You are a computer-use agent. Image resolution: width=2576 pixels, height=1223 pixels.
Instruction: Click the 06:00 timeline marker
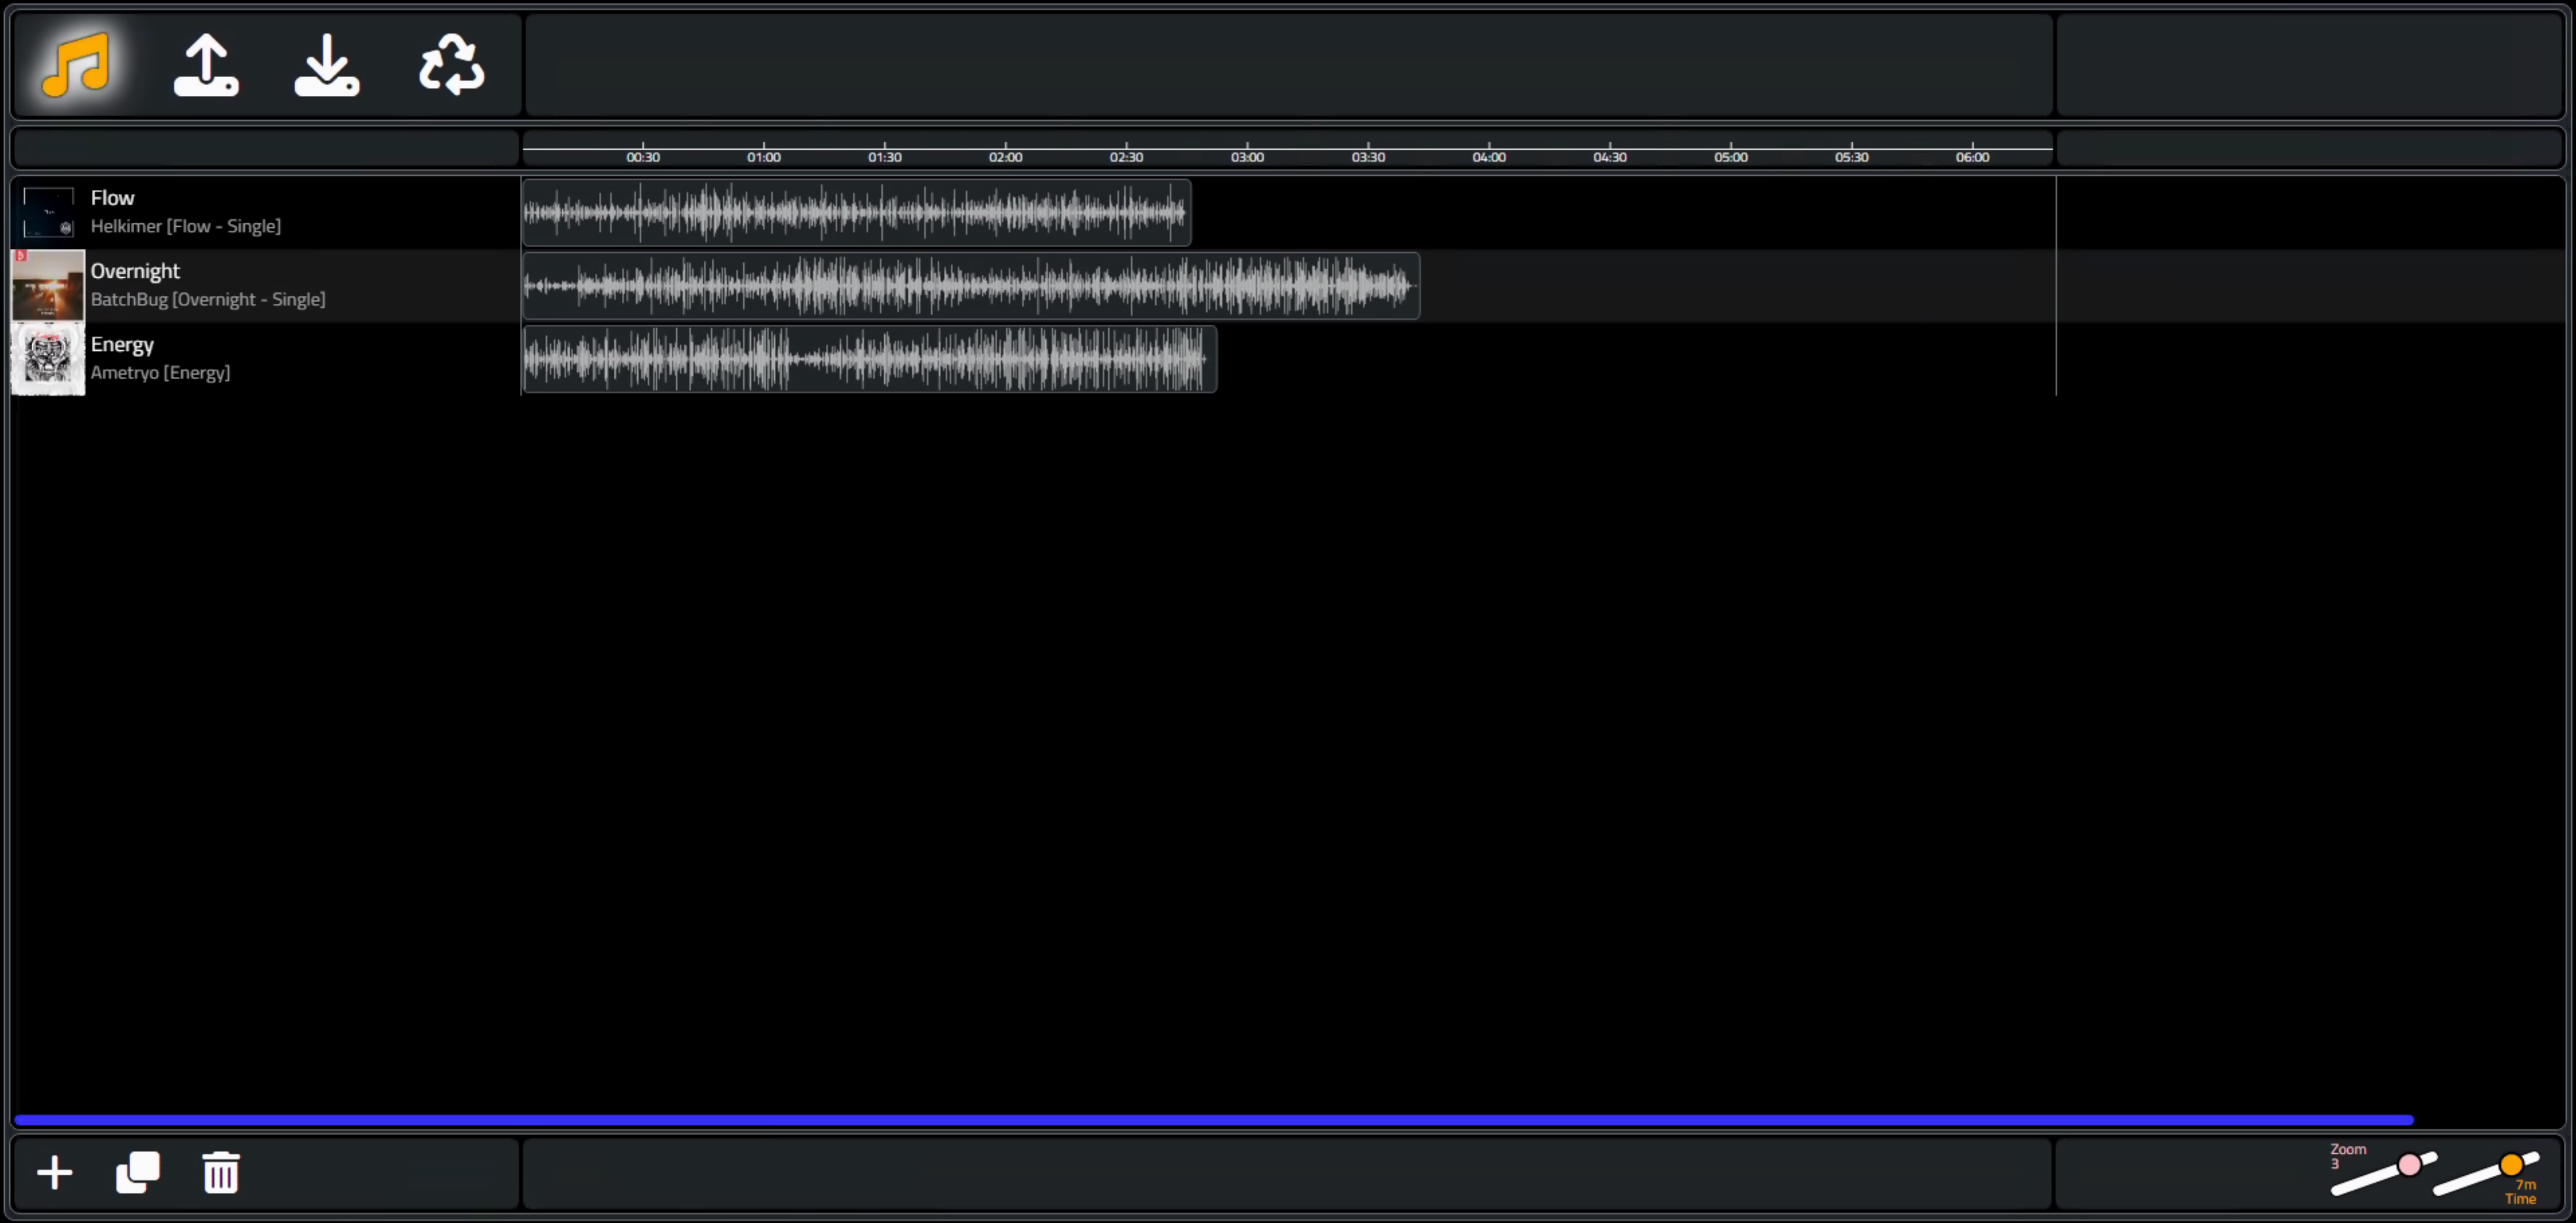(x=1973, y=157)
